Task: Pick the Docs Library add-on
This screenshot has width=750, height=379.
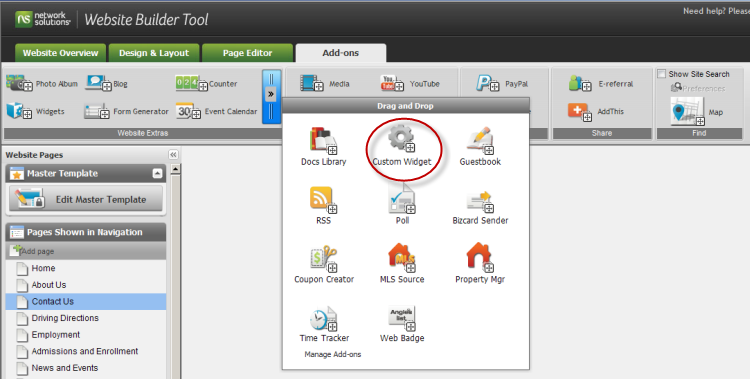Action: [x=323, y=147]
